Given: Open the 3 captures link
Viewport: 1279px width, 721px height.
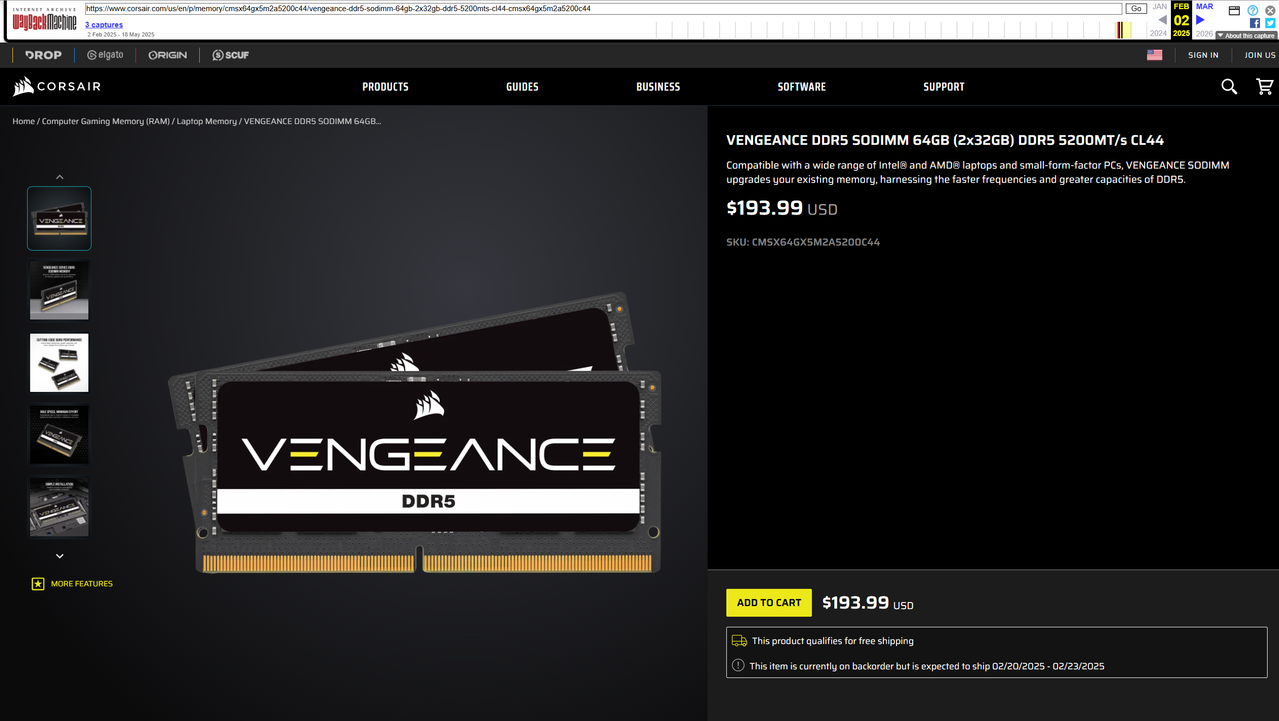Looking at the screenshot, I should tap(104, 25).
